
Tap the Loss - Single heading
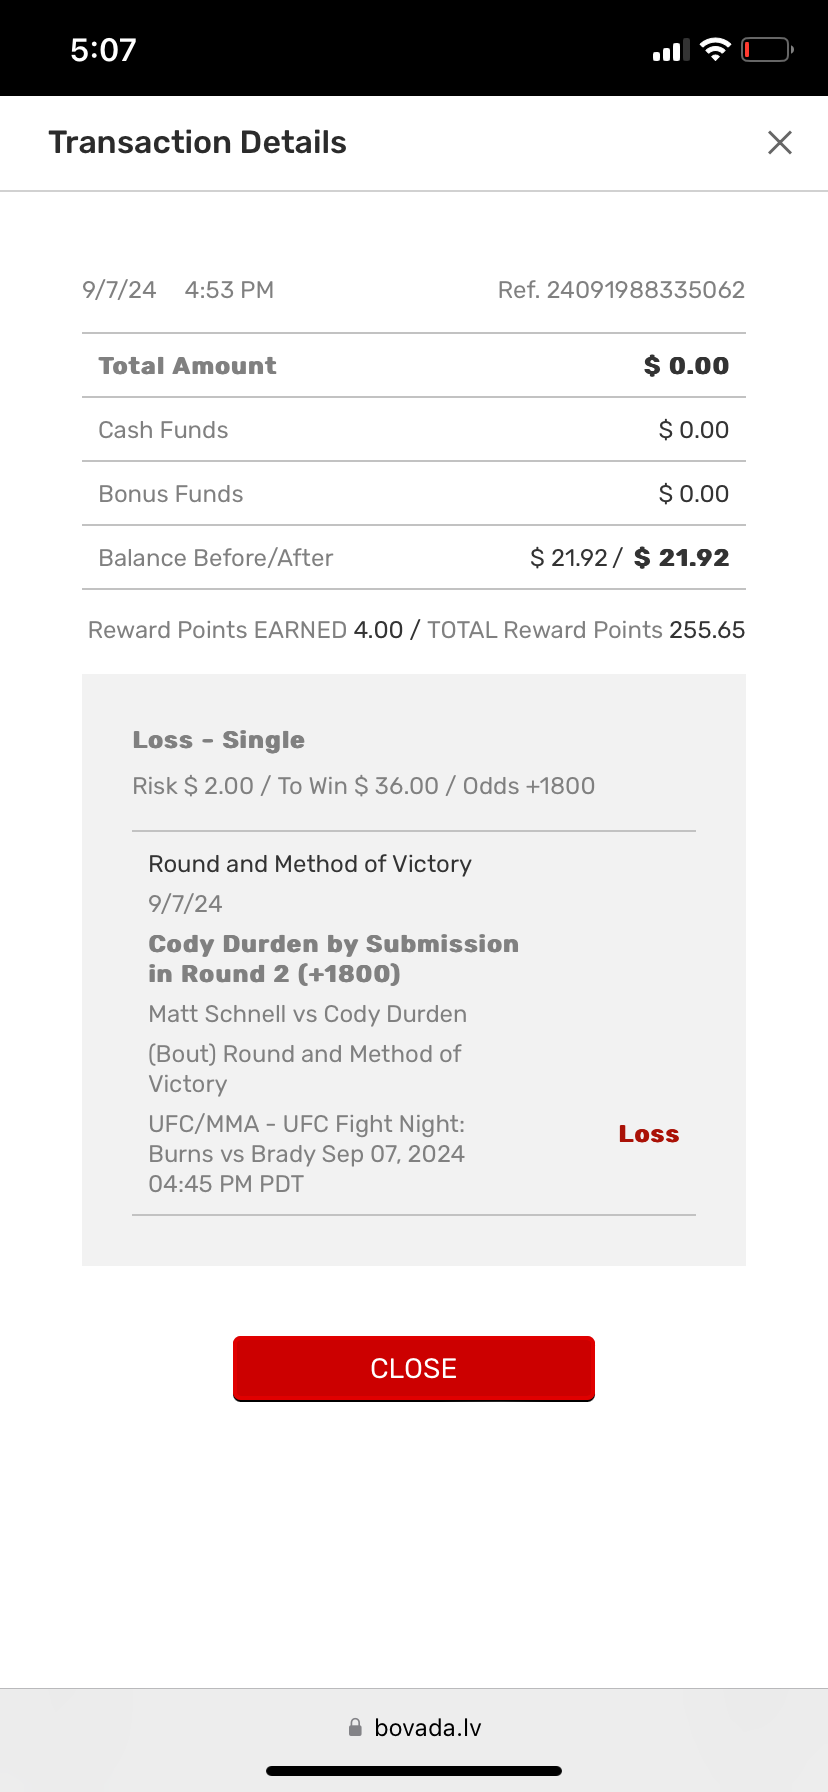218,740
